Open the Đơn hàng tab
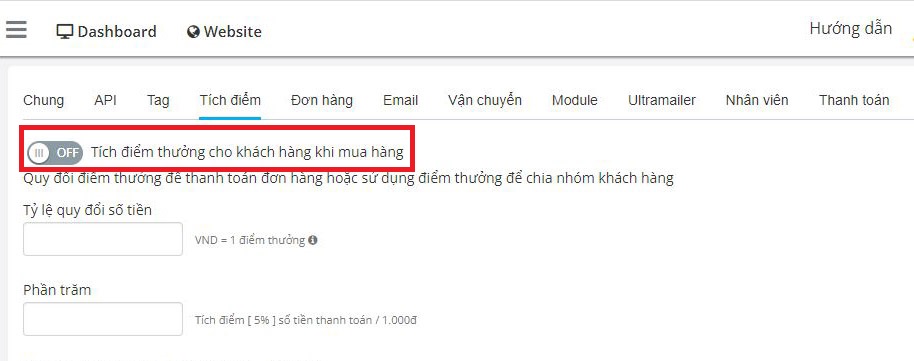 click(322, 100)
